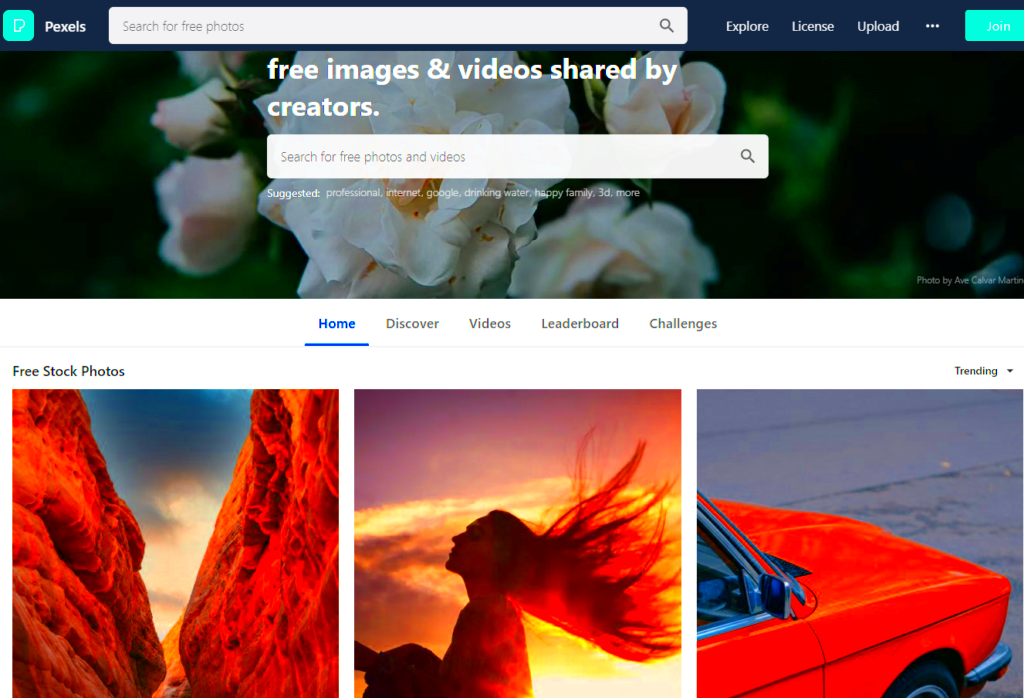The height and width of the screenshot is (698, 1024).
Task: Click the Explore option in the navigation bar
Action: click(747, 26)
